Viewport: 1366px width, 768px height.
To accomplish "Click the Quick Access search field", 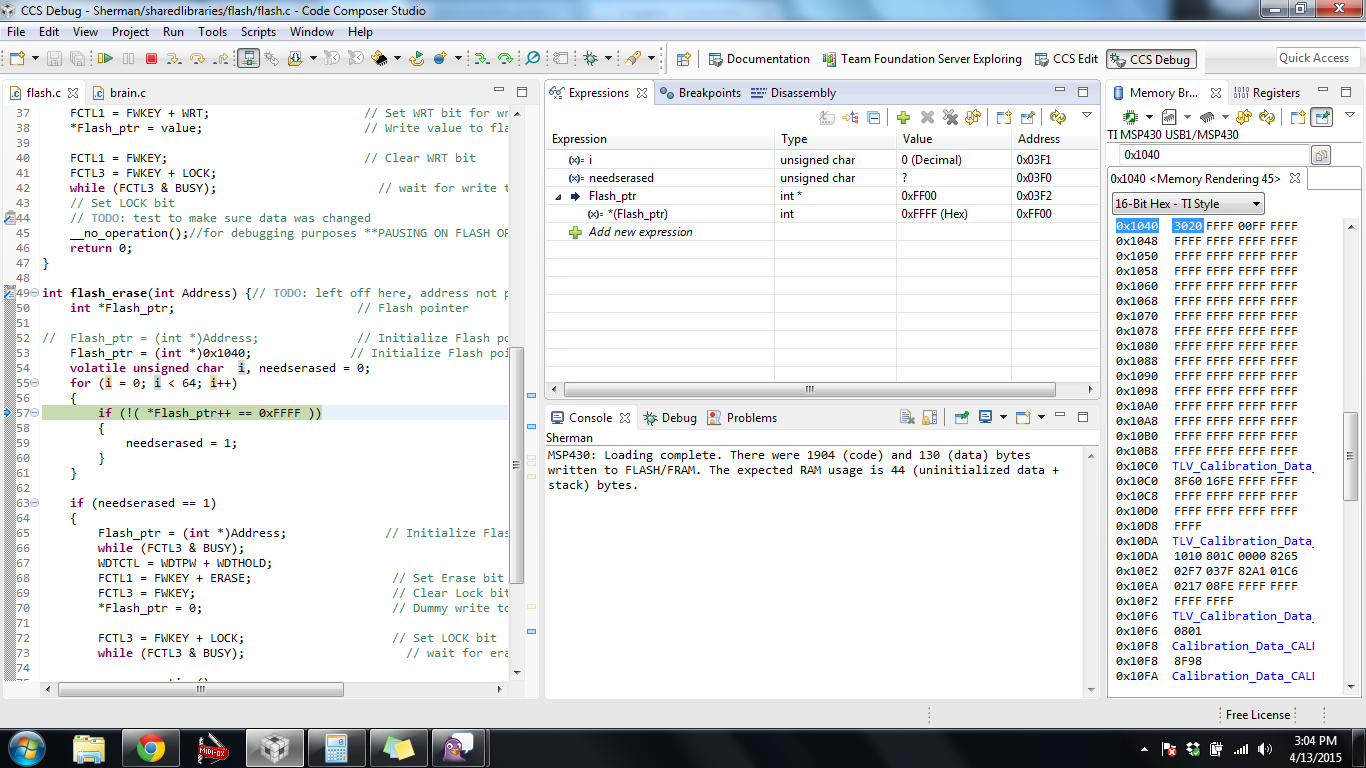I will [1318, 58].
